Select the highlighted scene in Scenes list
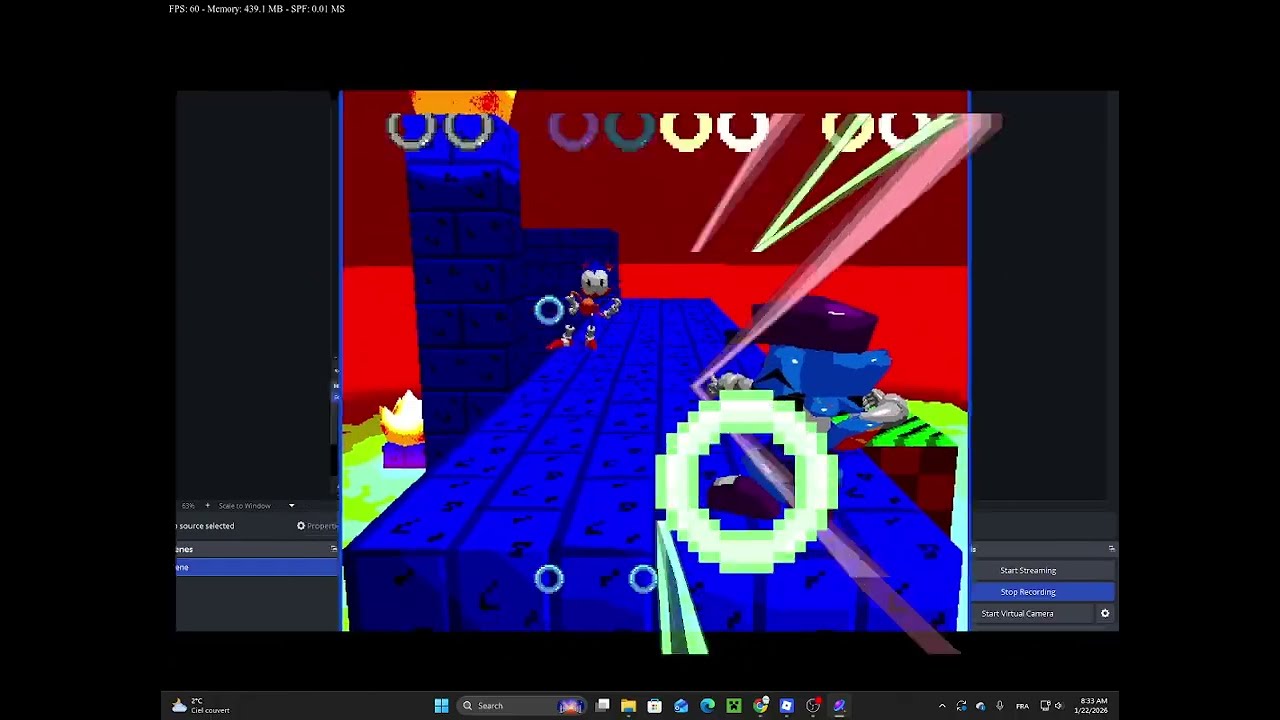Screen dimensions: 1280x720 [x=257, y=567]
